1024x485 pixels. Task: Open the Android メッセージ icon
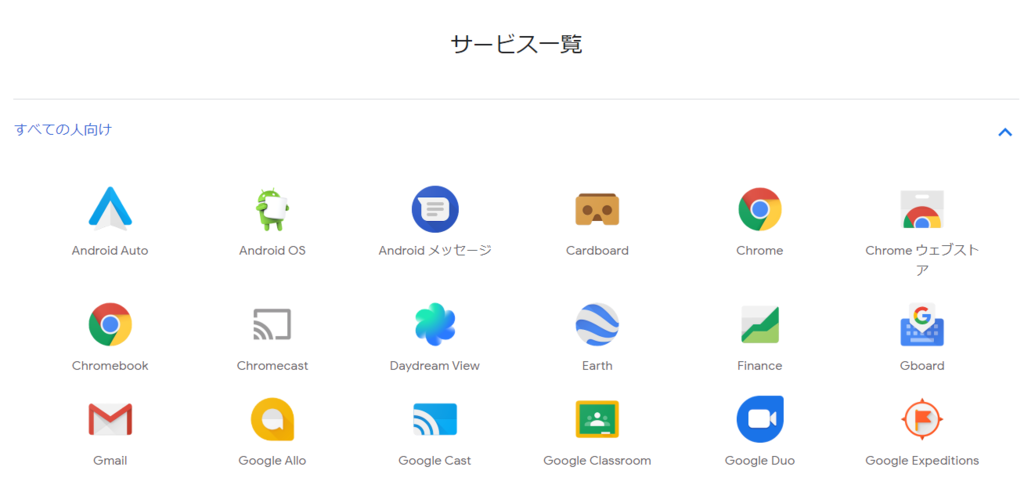tap(435, 209)
